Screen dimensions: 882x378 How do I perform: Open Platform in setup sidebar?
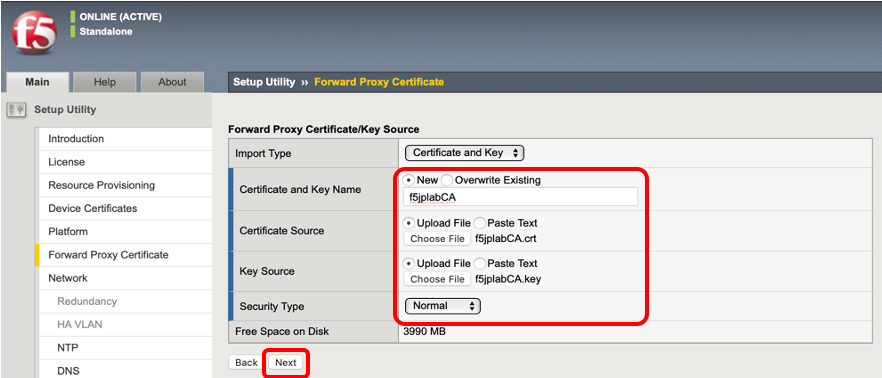click(x=125, y=232)
